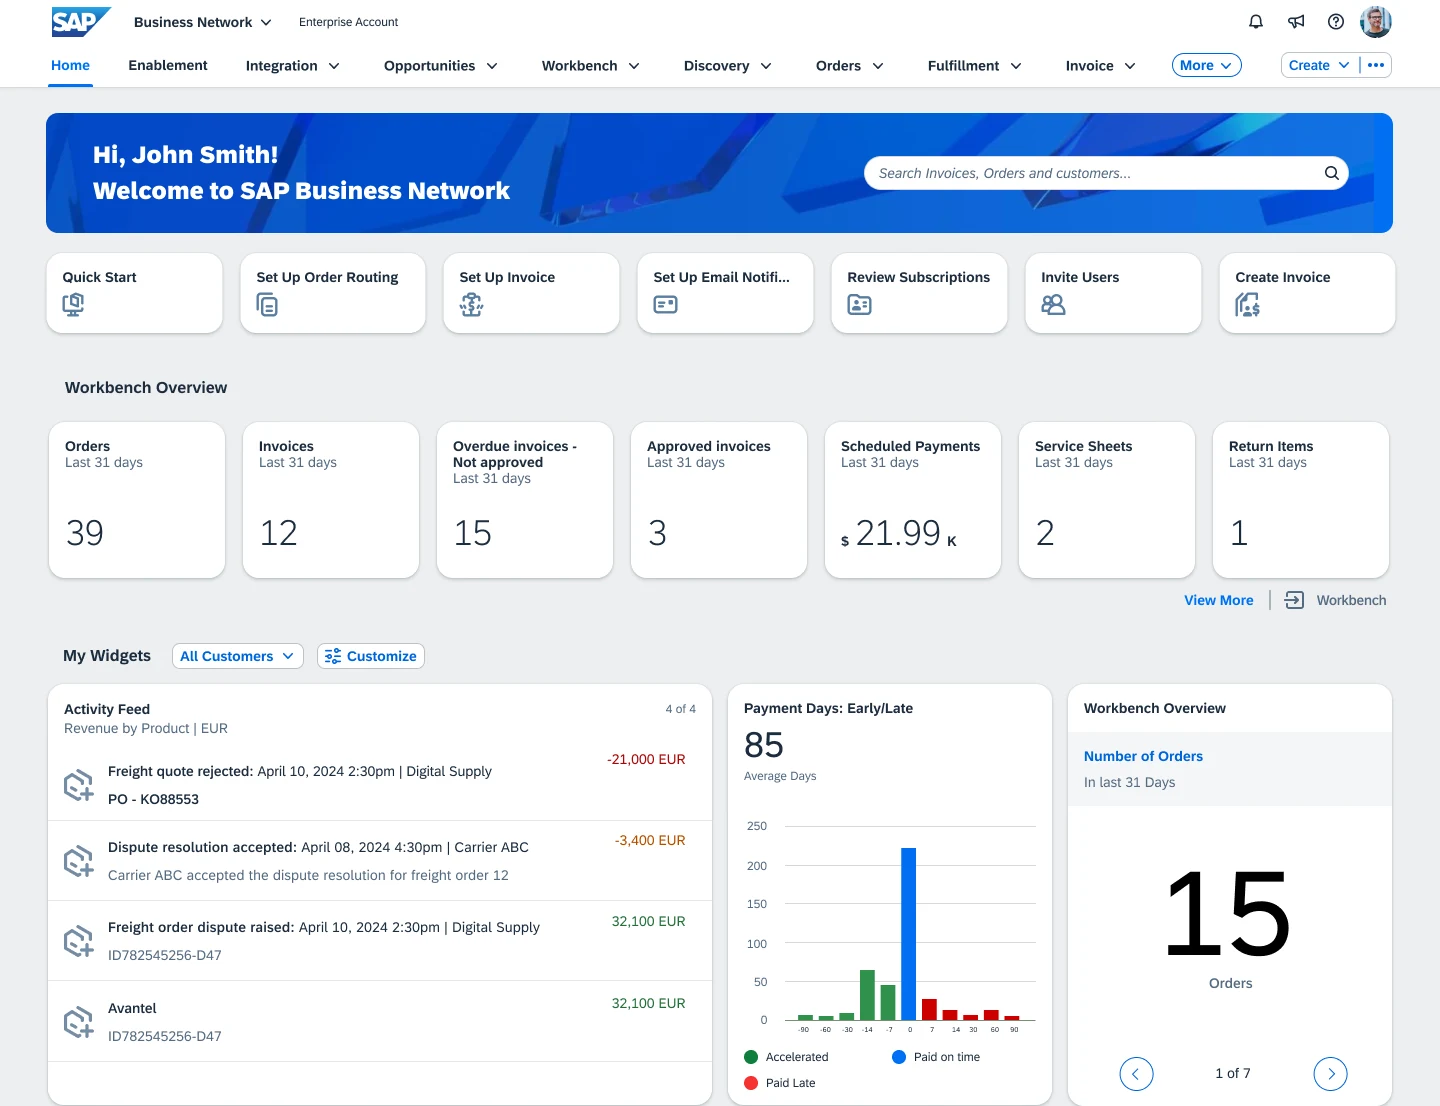
Task: Open the Orders Last 31 days tile
Action: (x=137, y=500)
